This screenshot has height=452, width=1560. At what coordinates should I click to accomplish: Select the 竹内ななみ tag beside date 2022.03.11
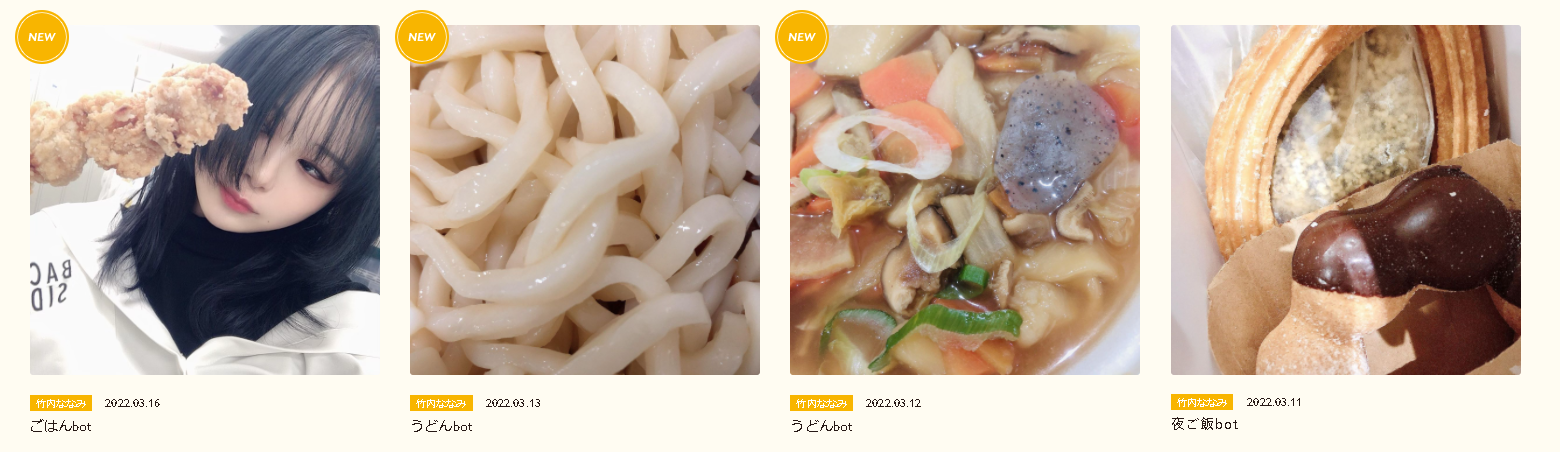(x=1202, y=402)
